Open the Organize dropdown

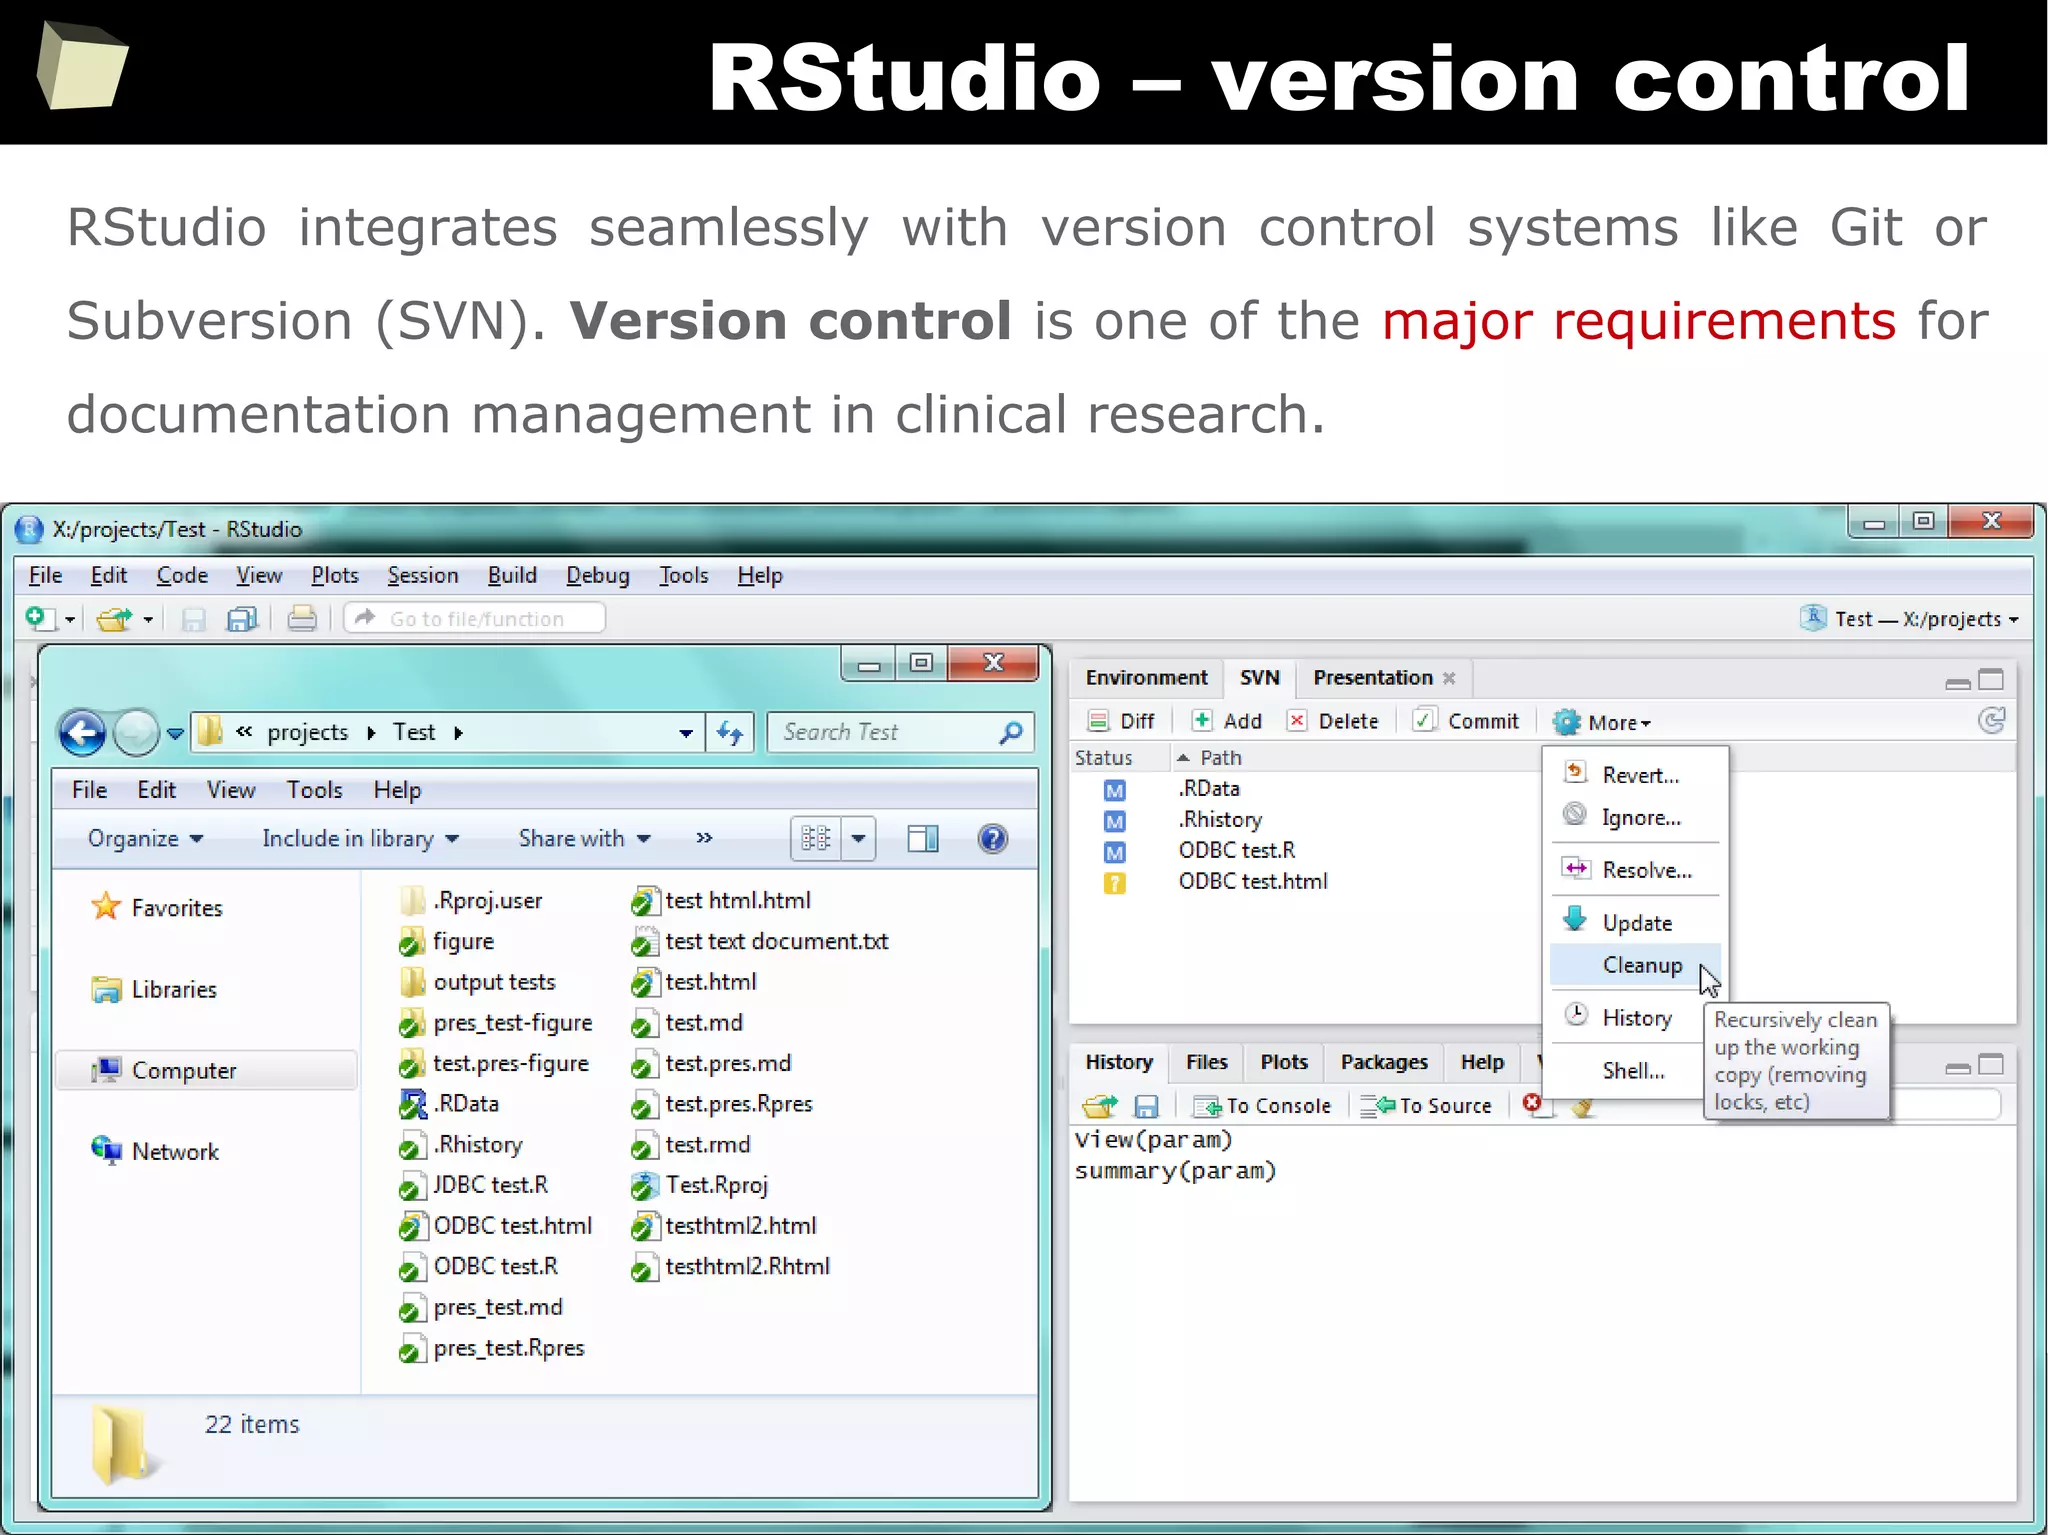[146, 838]
